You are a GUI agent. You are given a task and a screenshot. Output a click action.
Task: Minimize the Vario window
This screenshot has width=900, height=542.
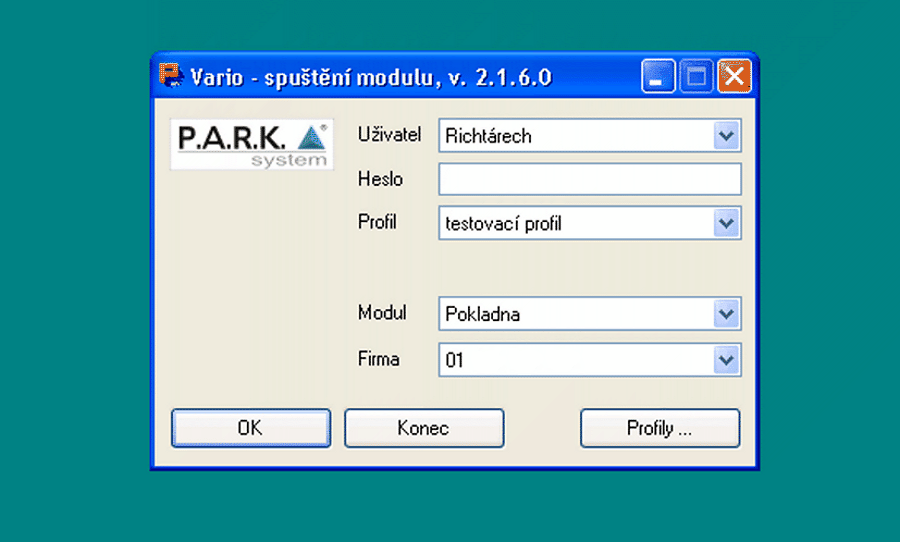(658, 76)
